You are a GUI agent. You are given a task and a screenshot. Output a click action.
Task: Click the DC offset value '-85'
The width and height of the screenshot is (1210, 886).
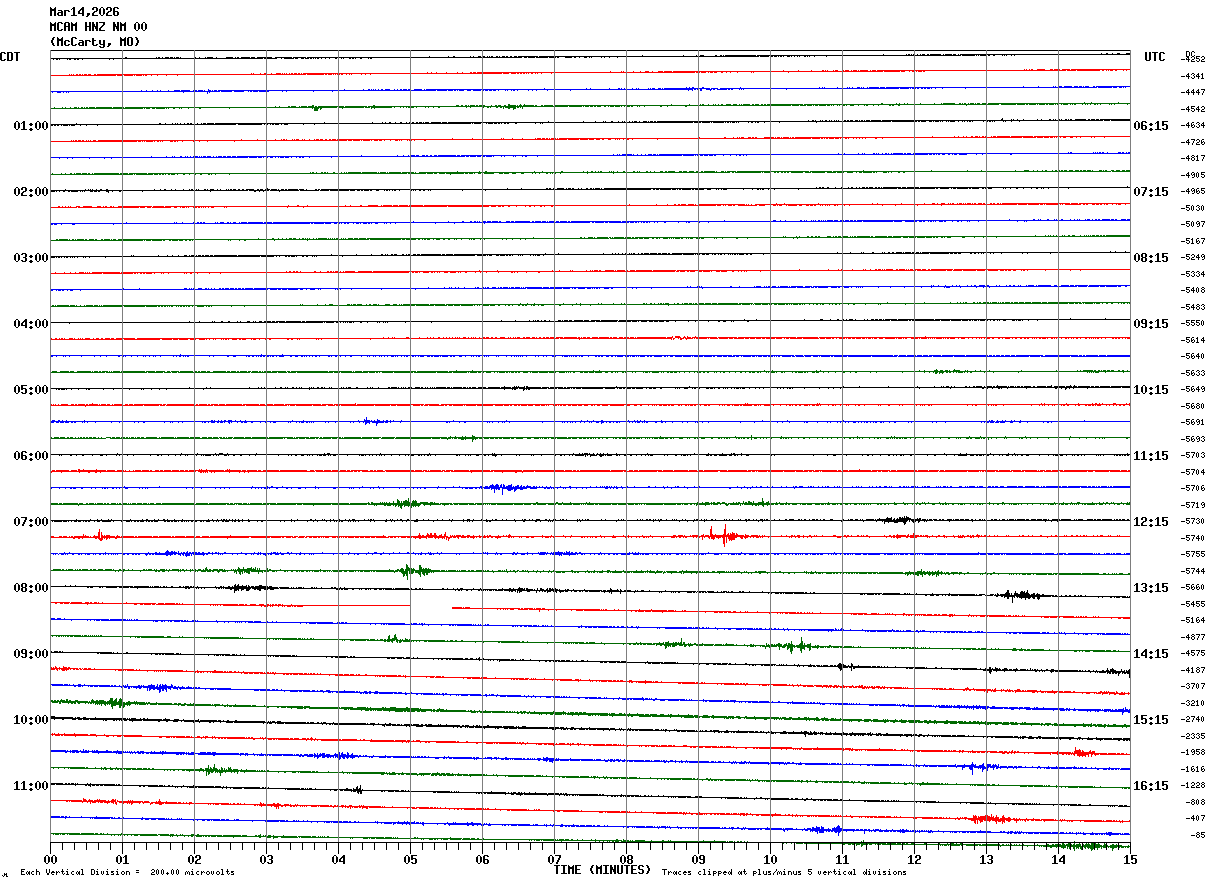tap(1196, 835)
